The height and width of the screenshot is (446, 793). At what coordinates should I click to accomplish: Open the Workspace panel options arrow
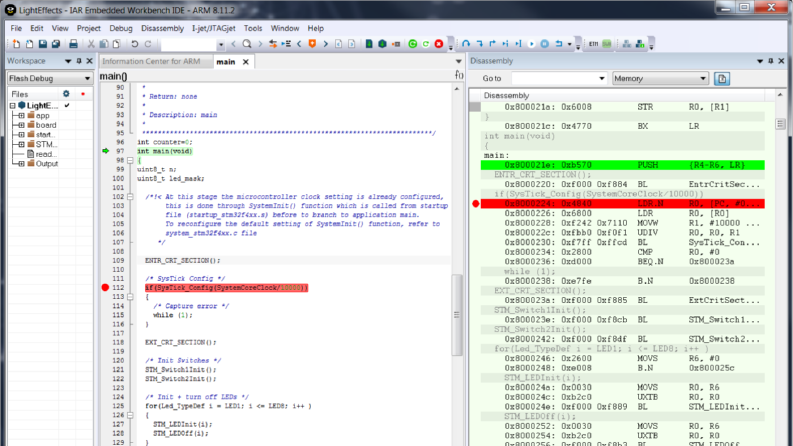(x=68, y=61)
